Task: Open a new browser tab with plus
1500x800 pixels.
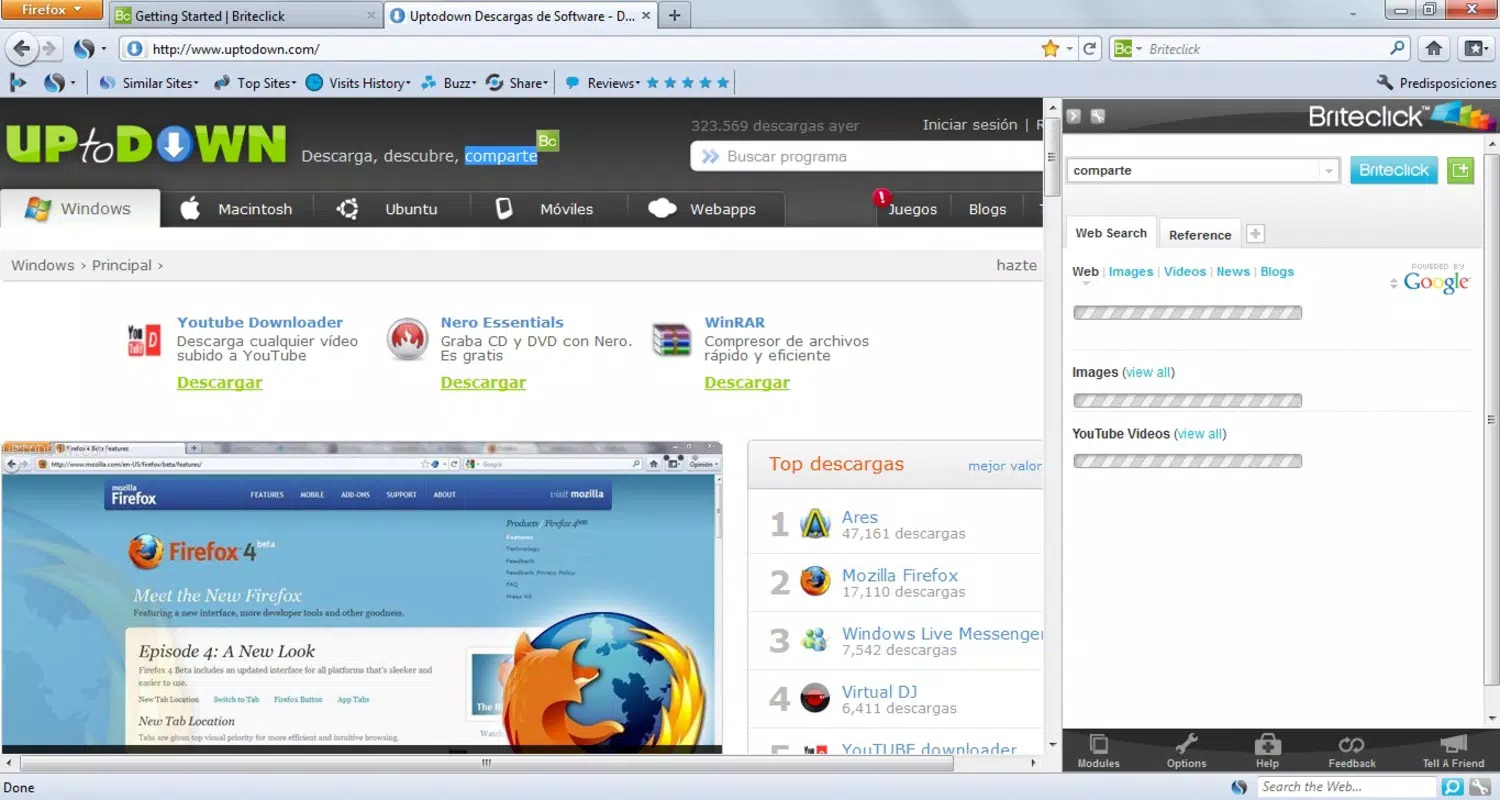Action: coord(674,15)
